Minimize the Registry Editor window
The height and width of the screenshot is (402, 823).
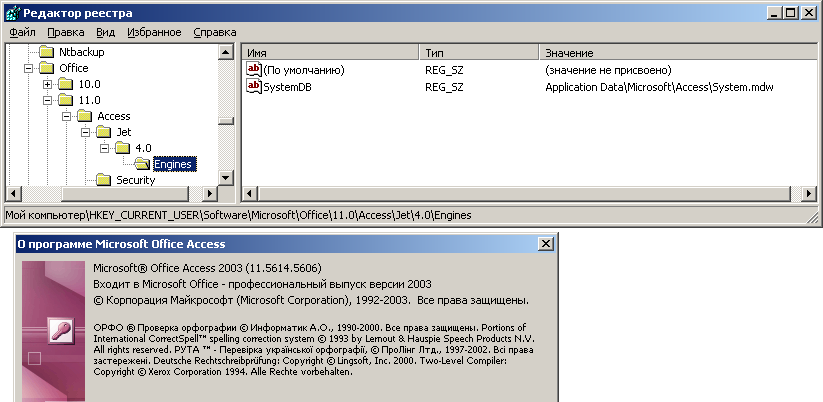pyautogui.click(x=774, y=13)
